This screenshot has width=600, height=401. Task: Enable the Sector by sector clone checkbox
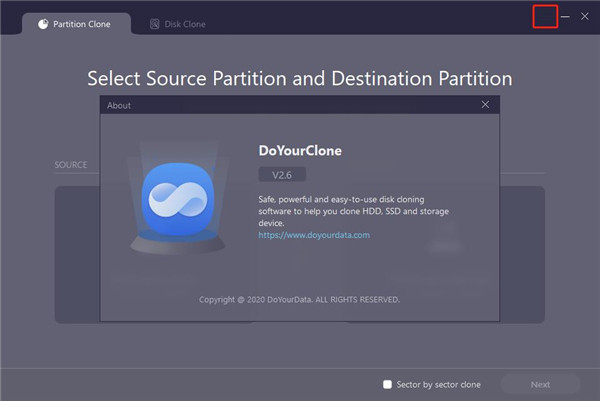tap(387, 384)
